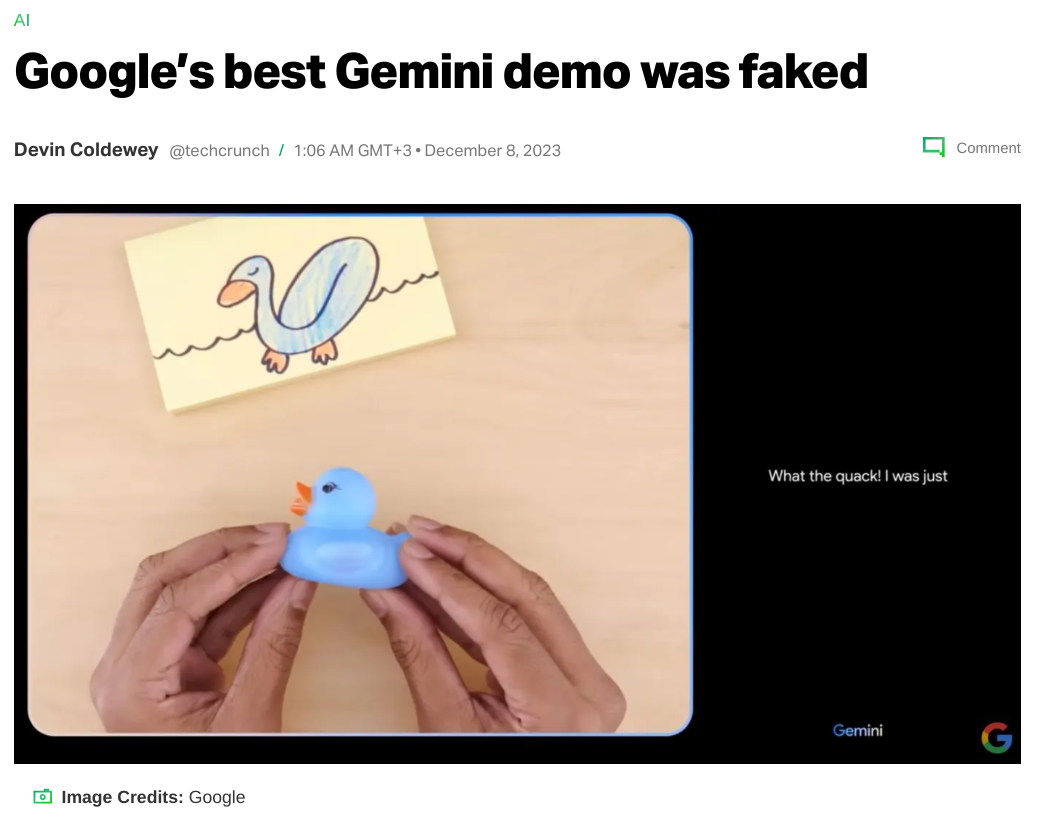Click the left hand holding the duck
Image resolution: width=1043 pixels, height=828 pixels.
coord(200,632)
